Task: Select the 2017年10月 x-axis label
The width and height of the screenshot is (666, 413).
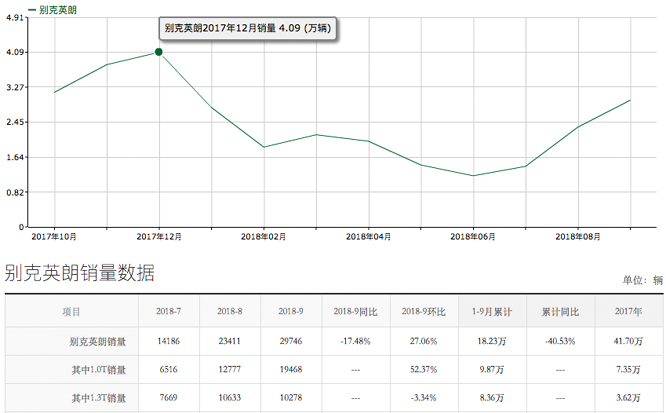Action: (x=54, y=236)
